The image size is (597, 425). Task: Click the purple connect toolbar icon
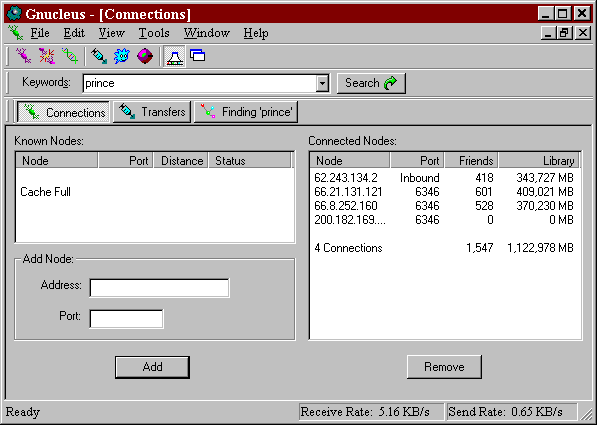click(x=23, y=56)
